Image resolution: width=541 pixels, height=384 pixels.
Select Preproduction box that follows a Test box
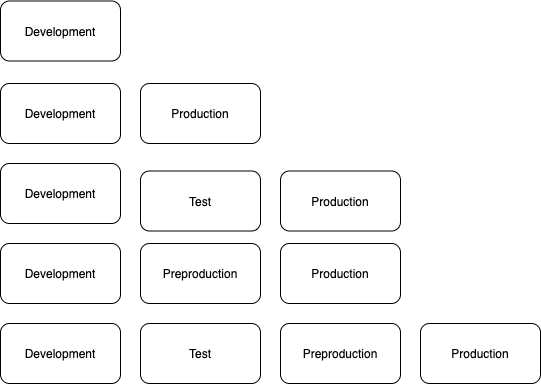point(341,354)
